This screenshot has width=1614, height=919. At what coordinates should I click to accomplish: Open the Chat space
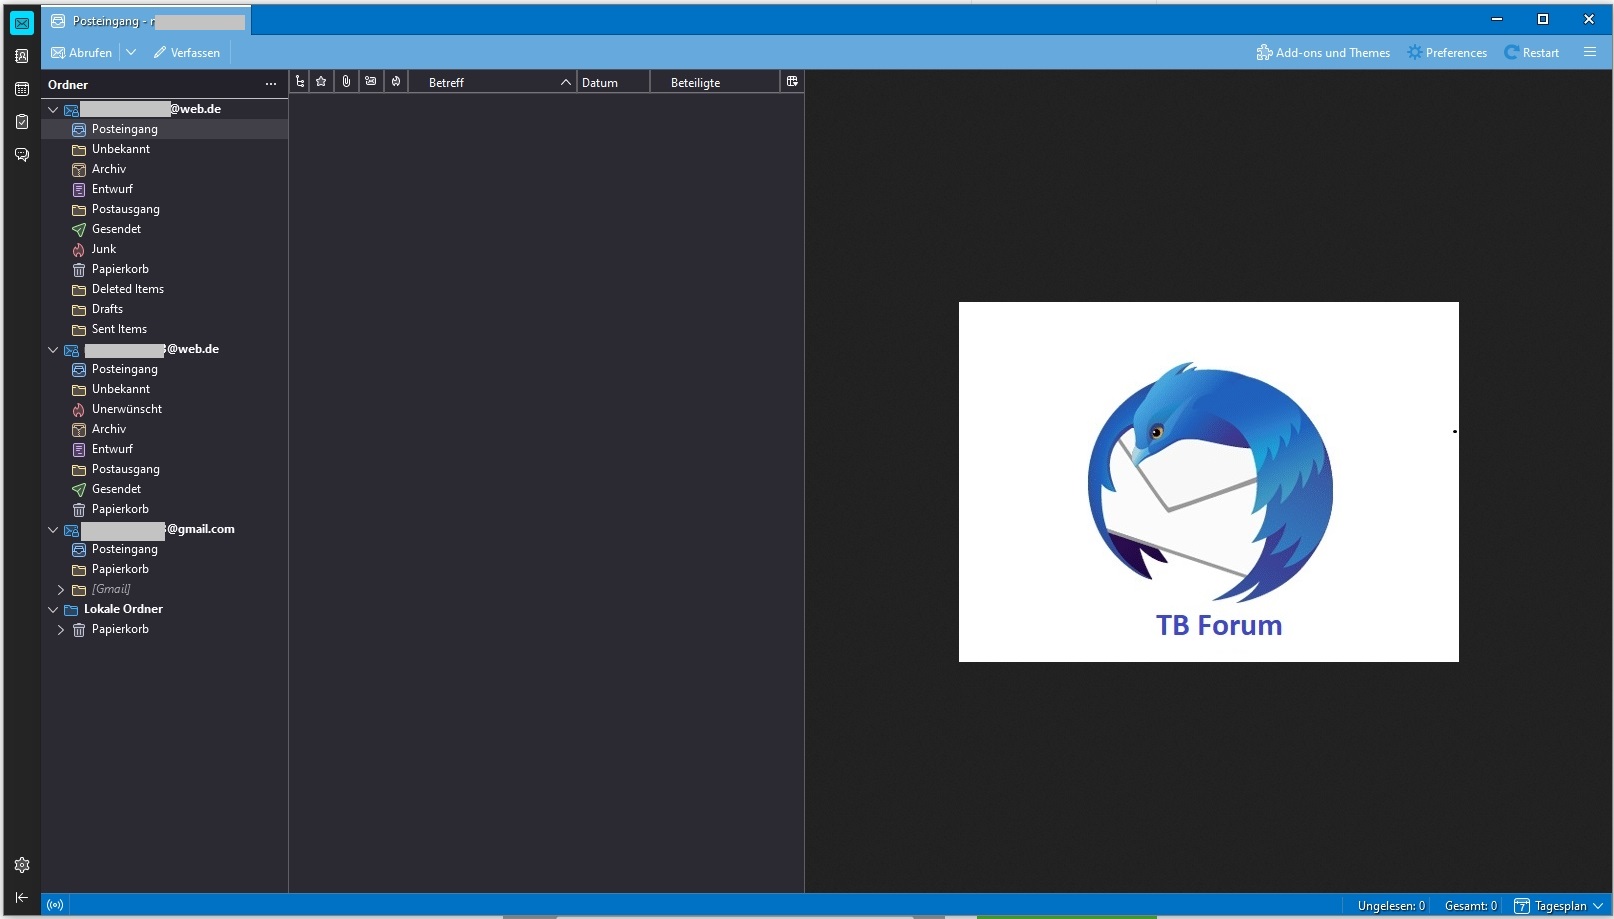(x=22, y=155)
